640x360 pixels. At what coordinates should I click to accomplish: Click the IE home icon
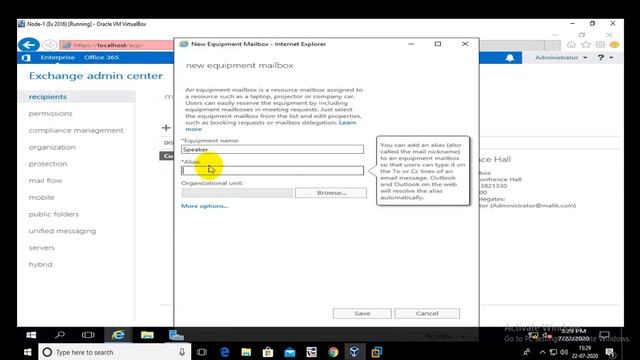click(571, 44)
